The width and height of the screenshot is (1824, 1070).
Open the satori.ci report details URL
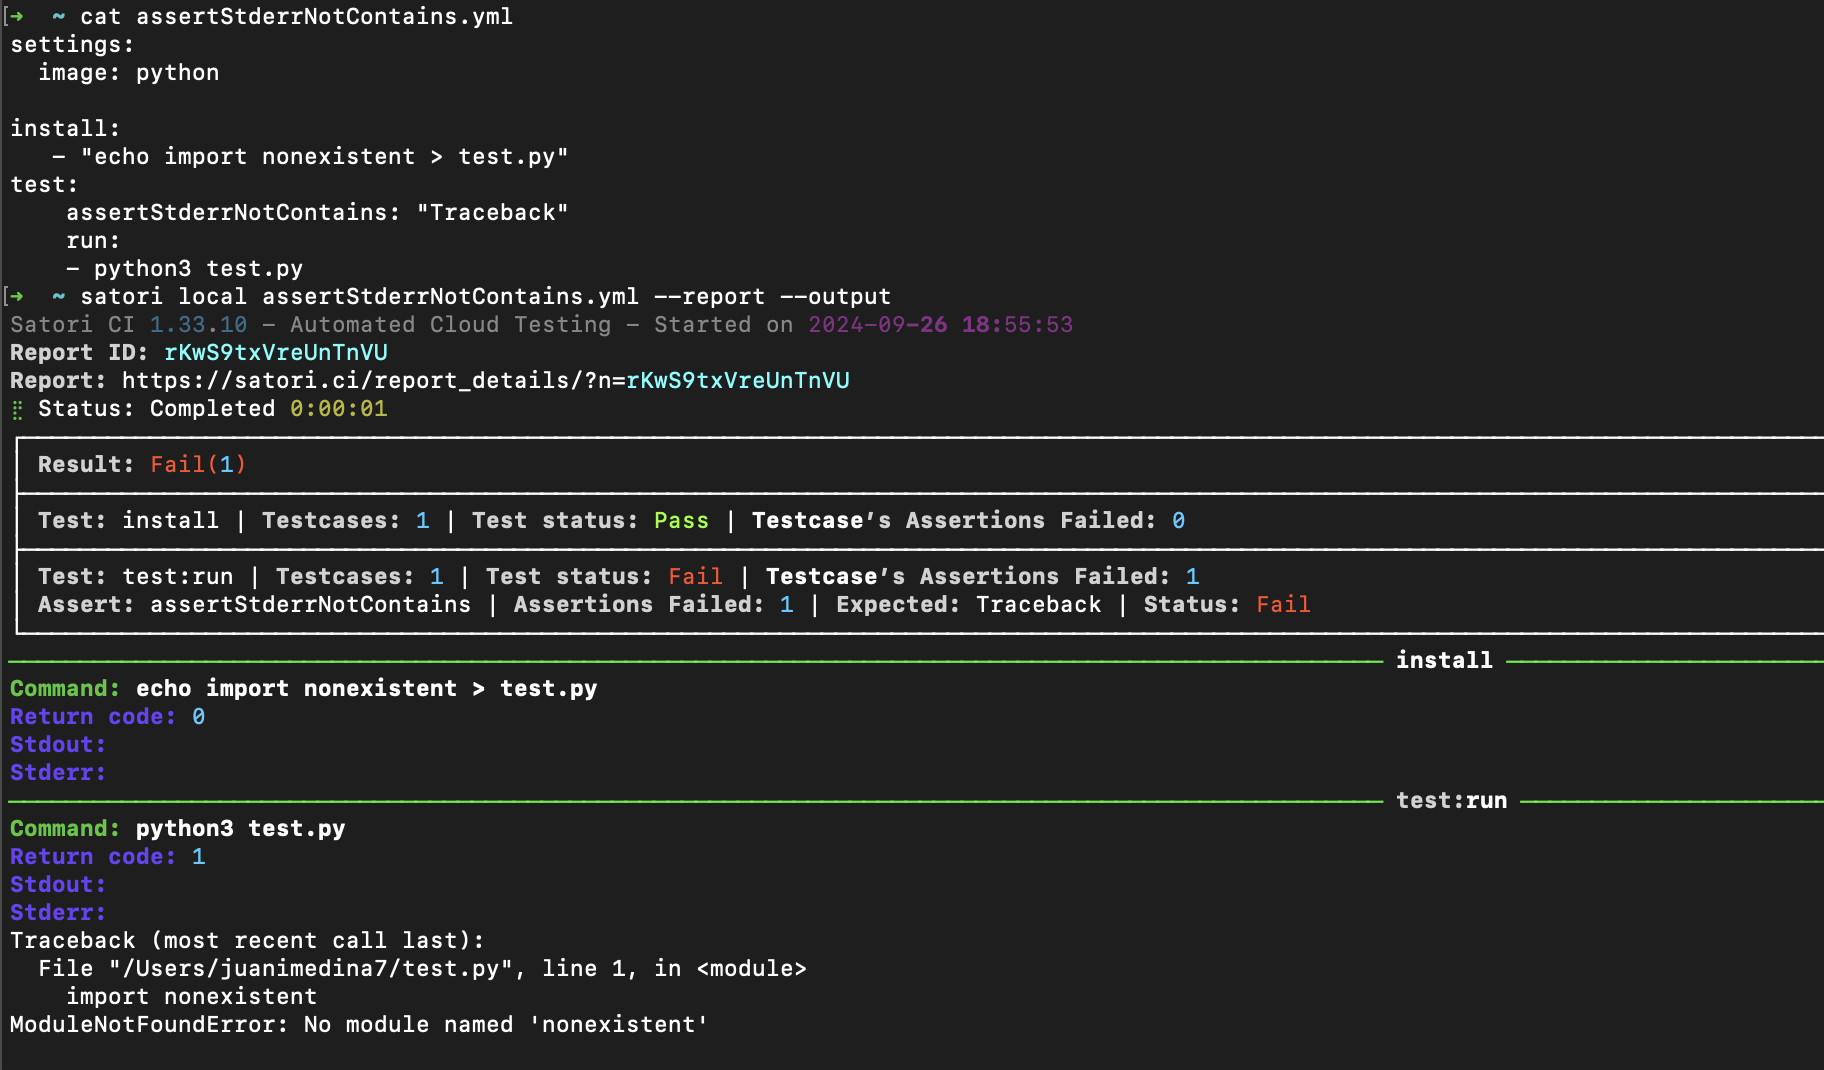486,381
